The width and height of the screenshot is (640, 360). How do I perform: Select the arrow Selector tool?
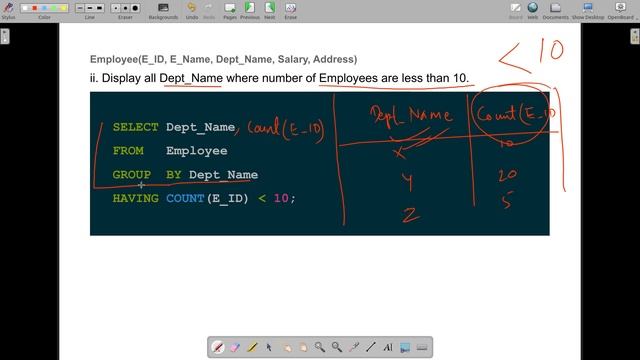coord(269,347)
